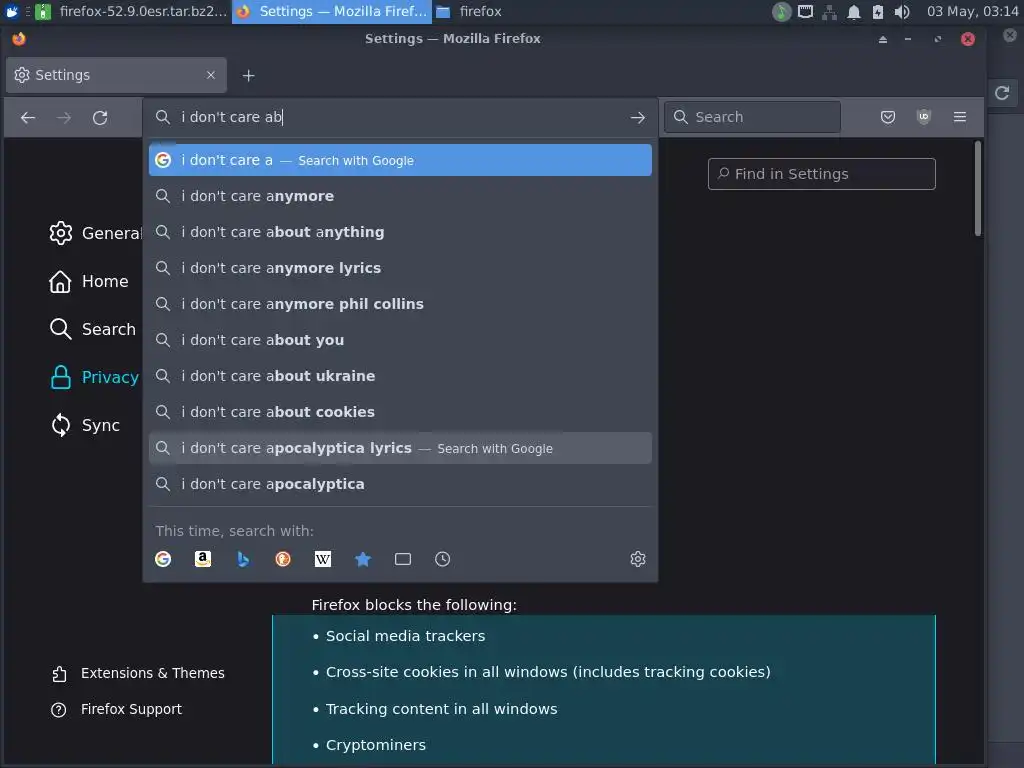Switch to firefox-52.9.0esr.tar.bz2 taskbar window

(x=131, y=11)
